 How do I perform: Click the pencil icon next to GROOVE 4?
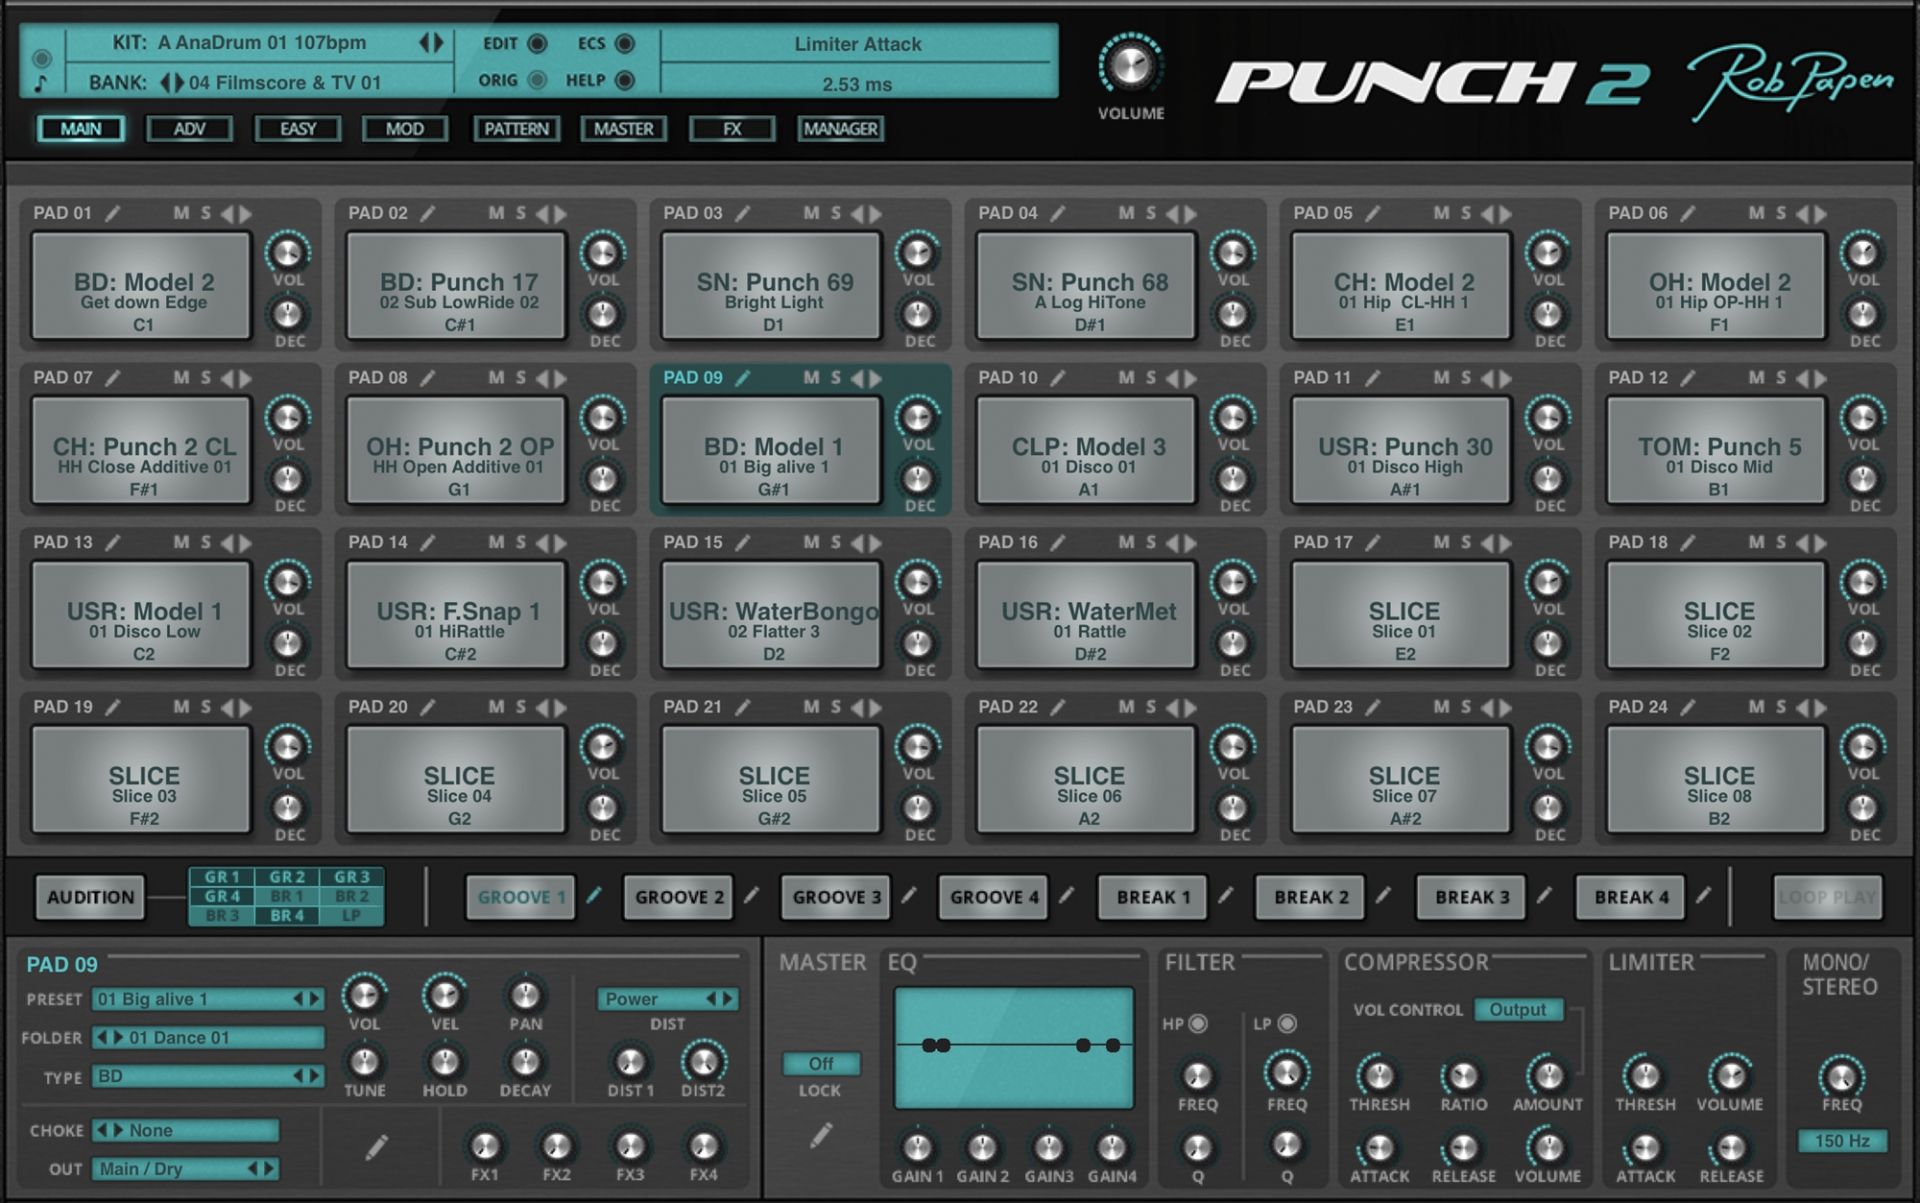[1067, 896]
